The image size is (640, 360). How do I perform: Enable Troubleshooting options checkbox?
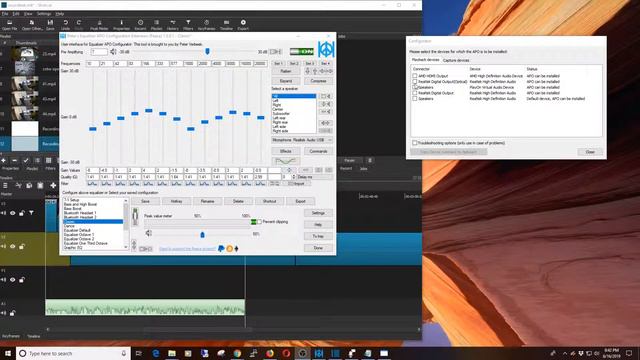(415, 143)
